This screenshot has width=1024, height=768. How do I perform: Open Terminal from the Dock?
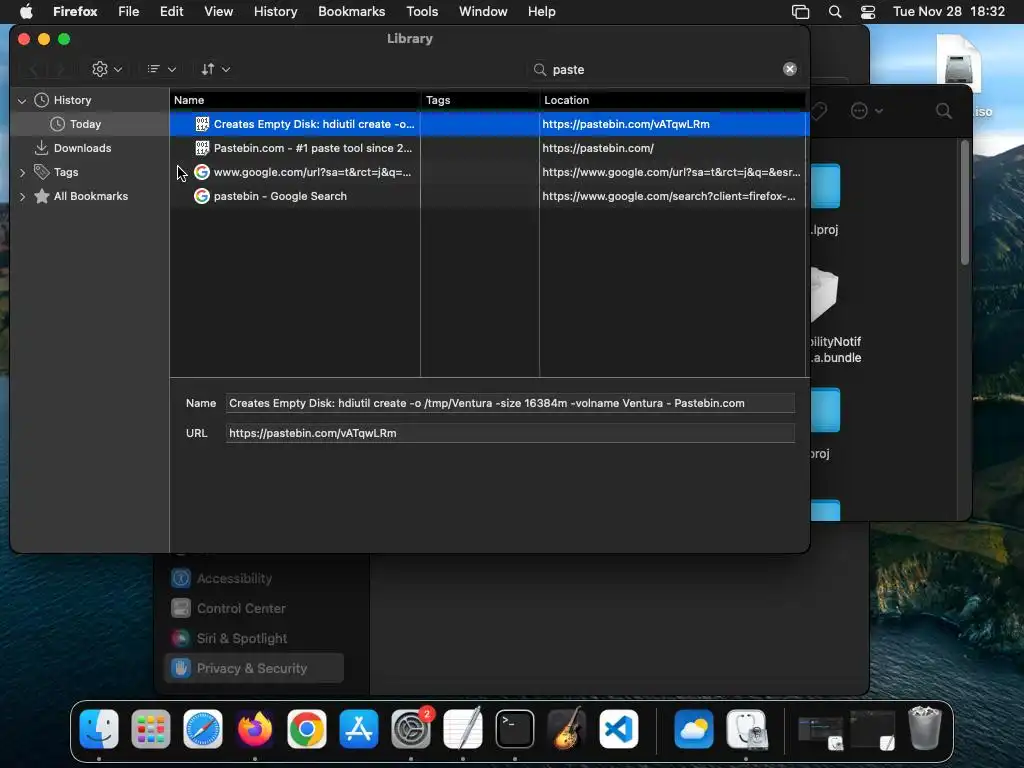pyautogui.click(x=515, y=729)
